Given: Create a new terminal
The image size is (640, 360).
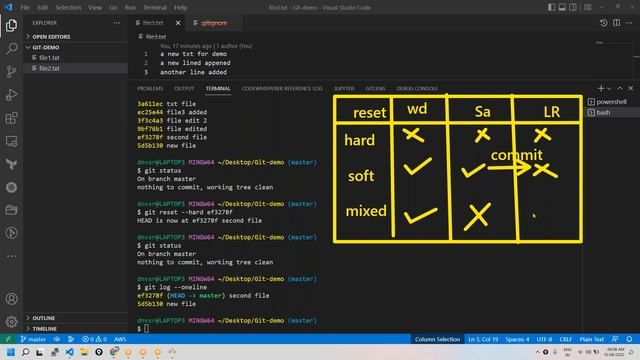Looking at the screenshot, I should pos(600,88).
